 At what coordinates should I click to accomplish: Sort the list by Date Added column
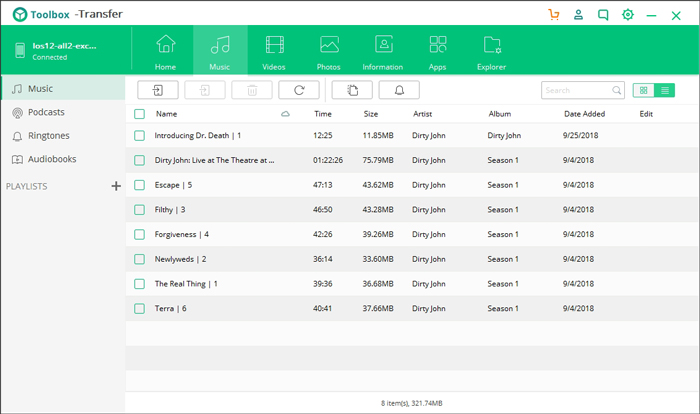pos(584,114)
